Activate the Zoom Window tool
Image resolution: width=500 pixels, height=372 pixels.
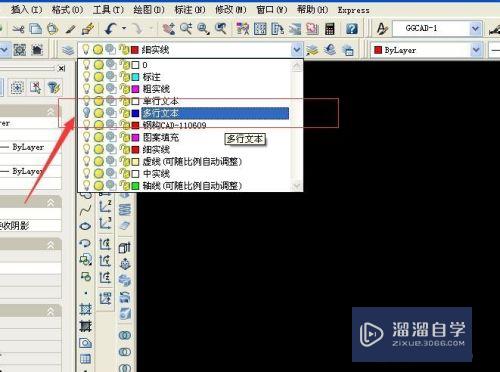click(x=203, y=29)
